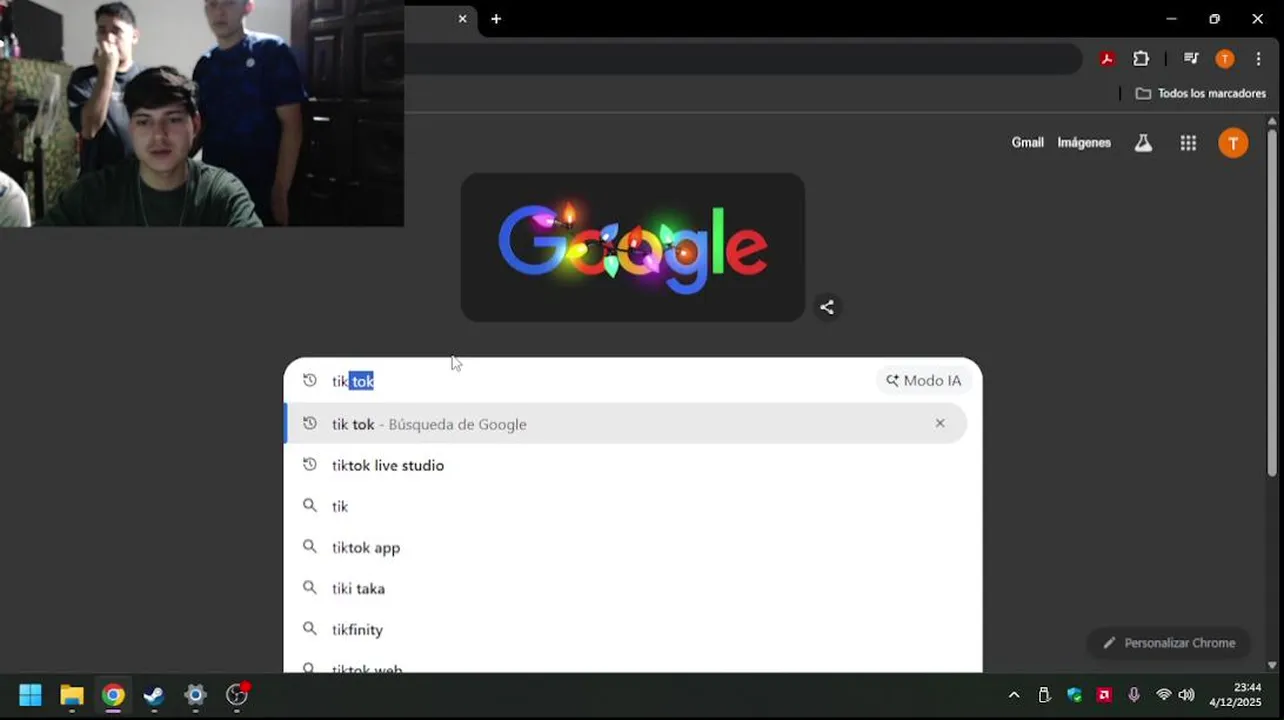This screenshot has width=1284, height=720.
Task: Switch to Modo IA search
Action: point(924,381)
